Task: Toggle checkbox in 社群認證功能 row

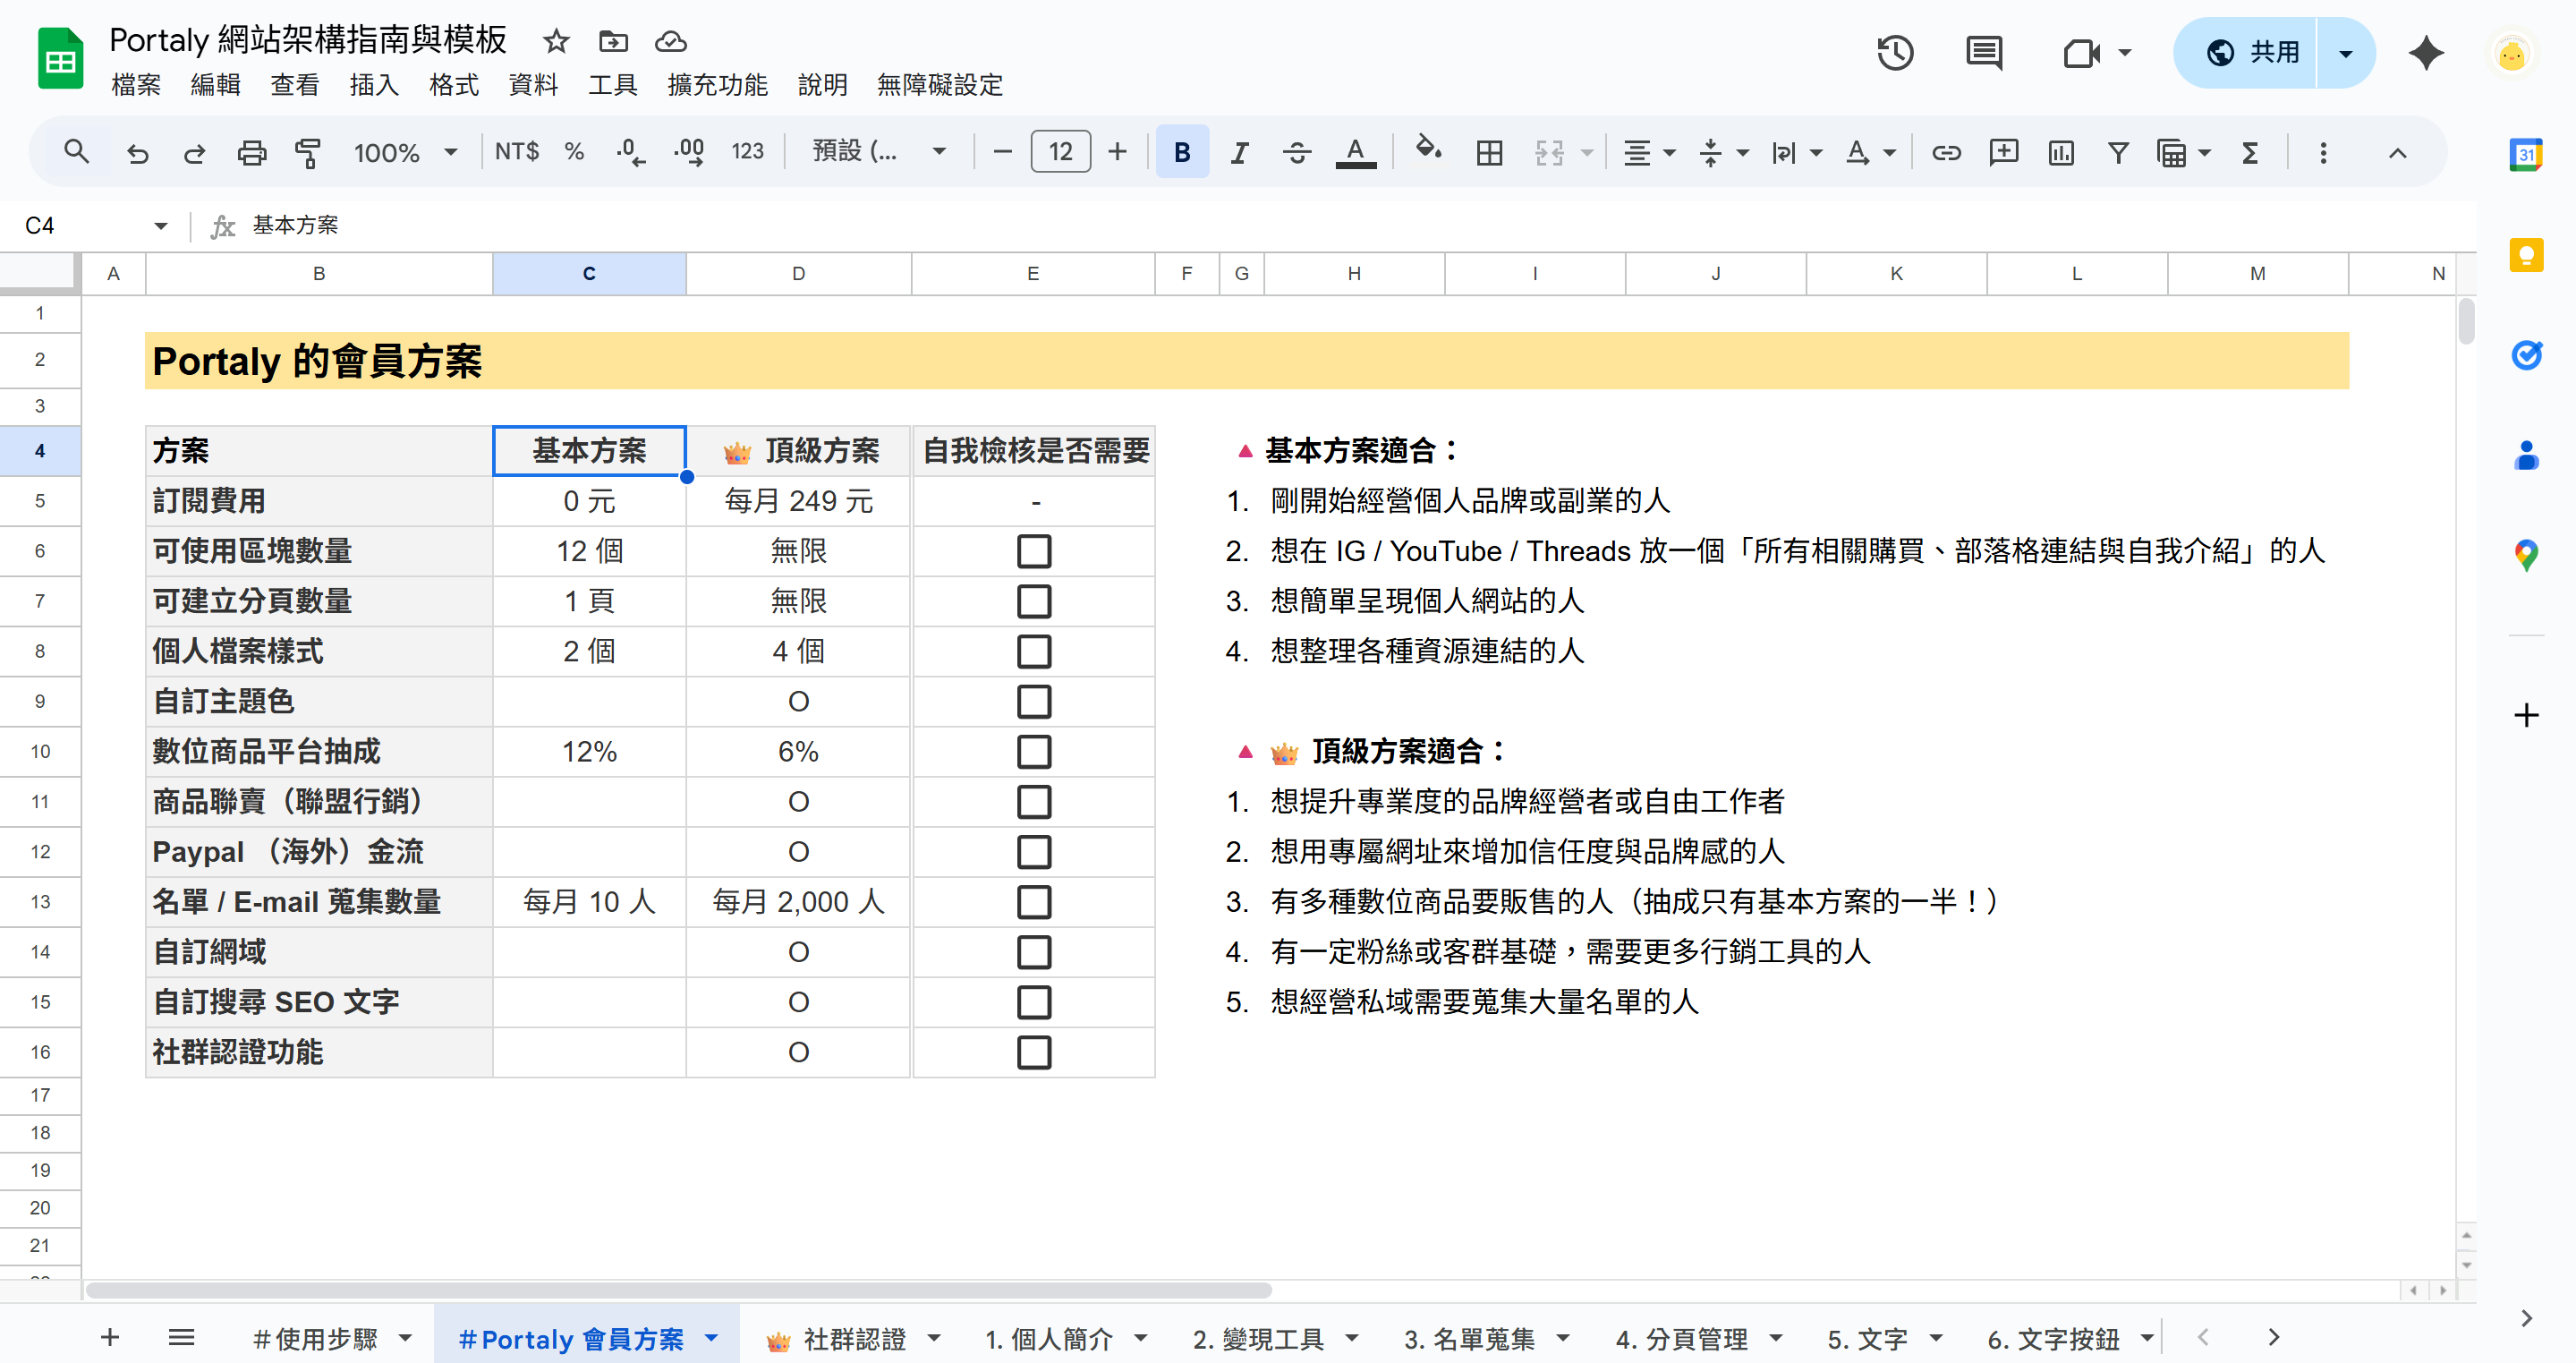Action: point(1033,1052)
